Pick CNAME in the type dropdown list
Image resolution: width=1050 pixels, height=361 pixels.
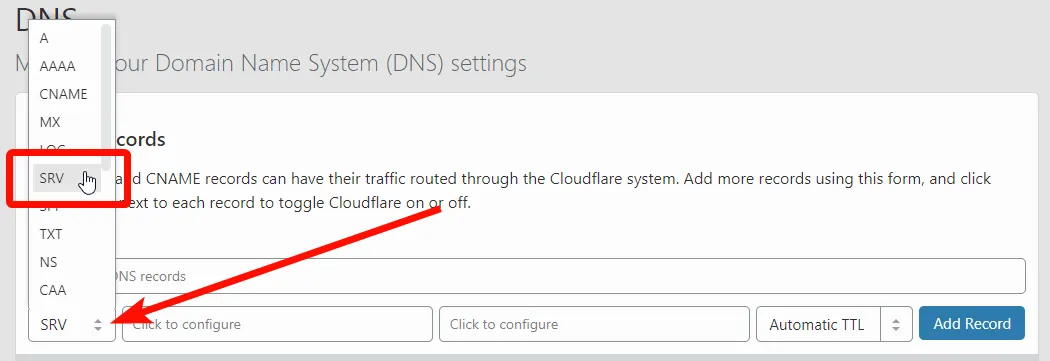tap(65, 94)
